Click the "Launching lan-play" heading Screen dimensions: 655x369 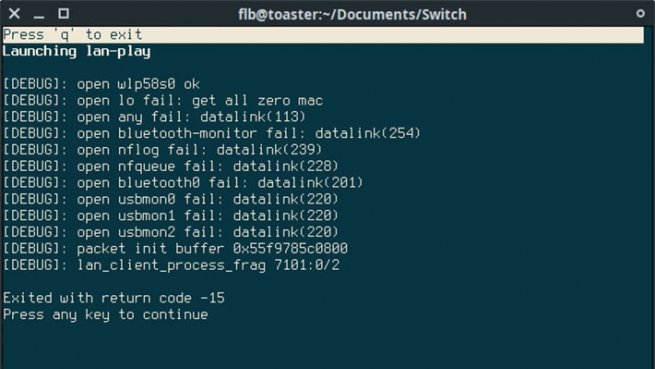point(76,51)
